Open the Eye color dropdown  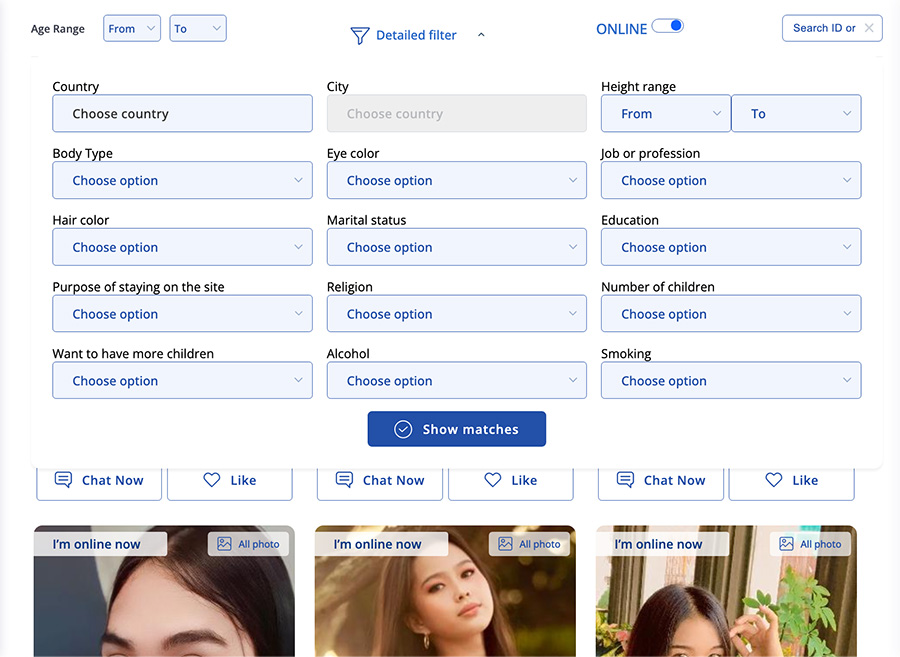tap(457, 180)
